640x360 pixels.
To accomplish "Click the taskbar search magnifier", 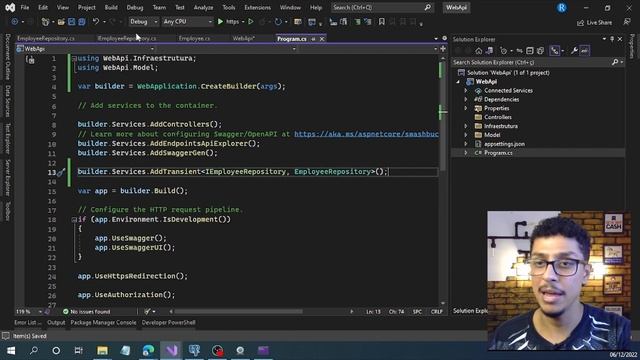I will [x=34, y=350].
